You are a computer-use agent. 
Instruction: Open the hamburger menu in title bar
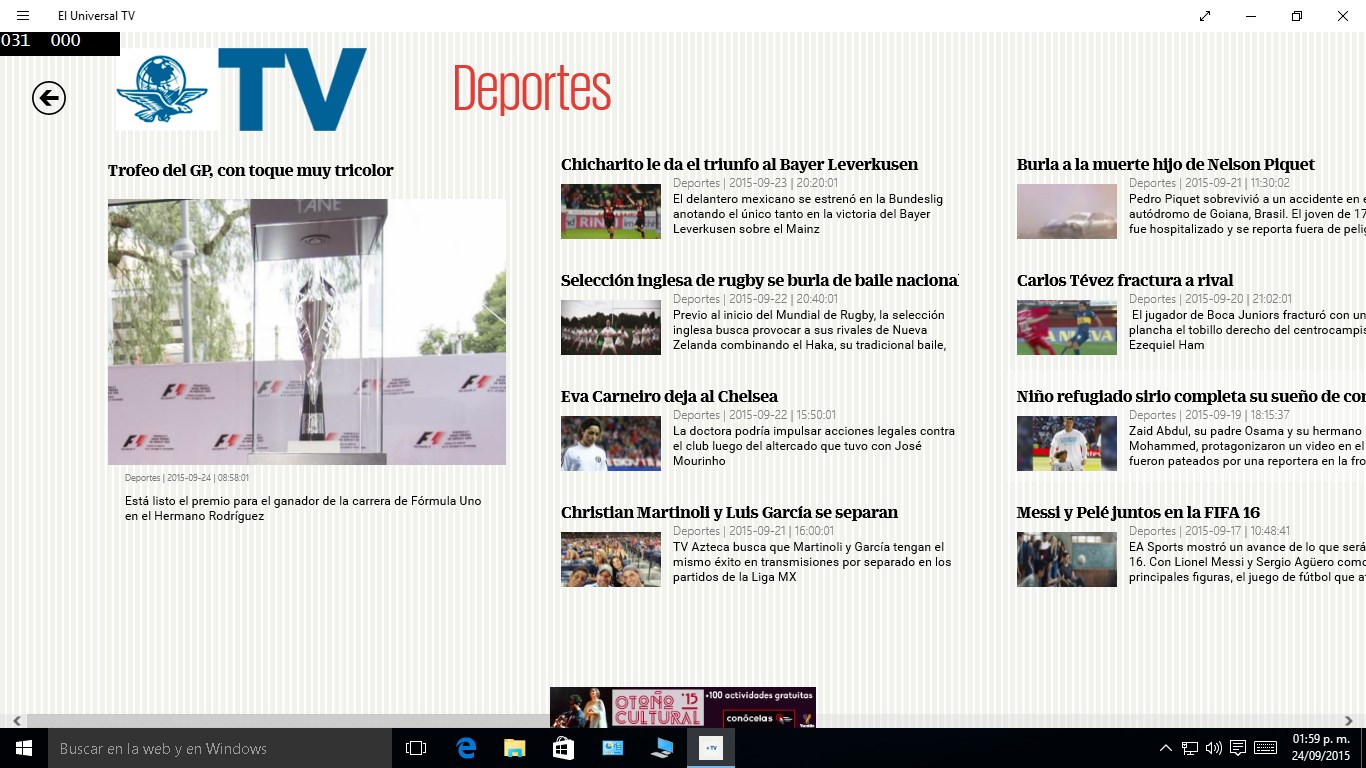tap(23, 16)
